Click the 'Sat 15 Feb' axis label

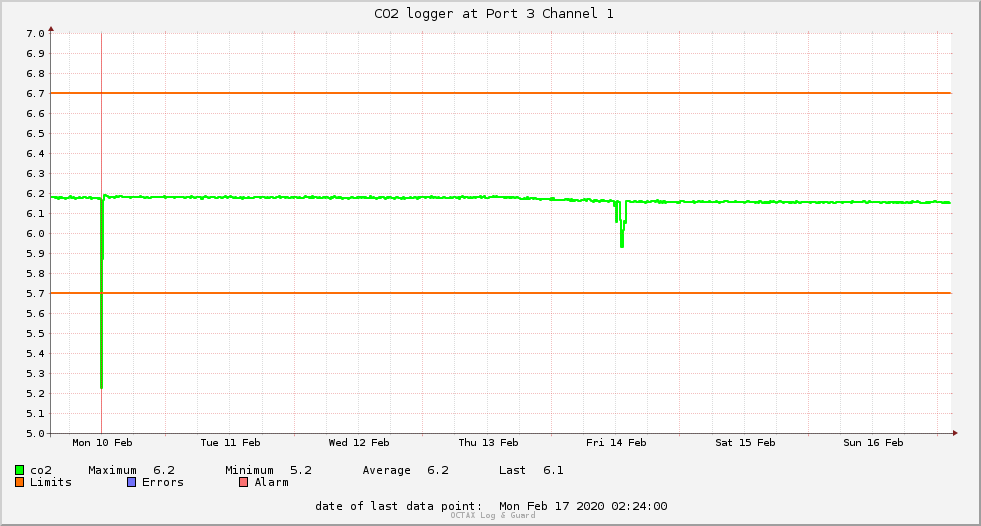pyautogui.click(x=745, y=443)
